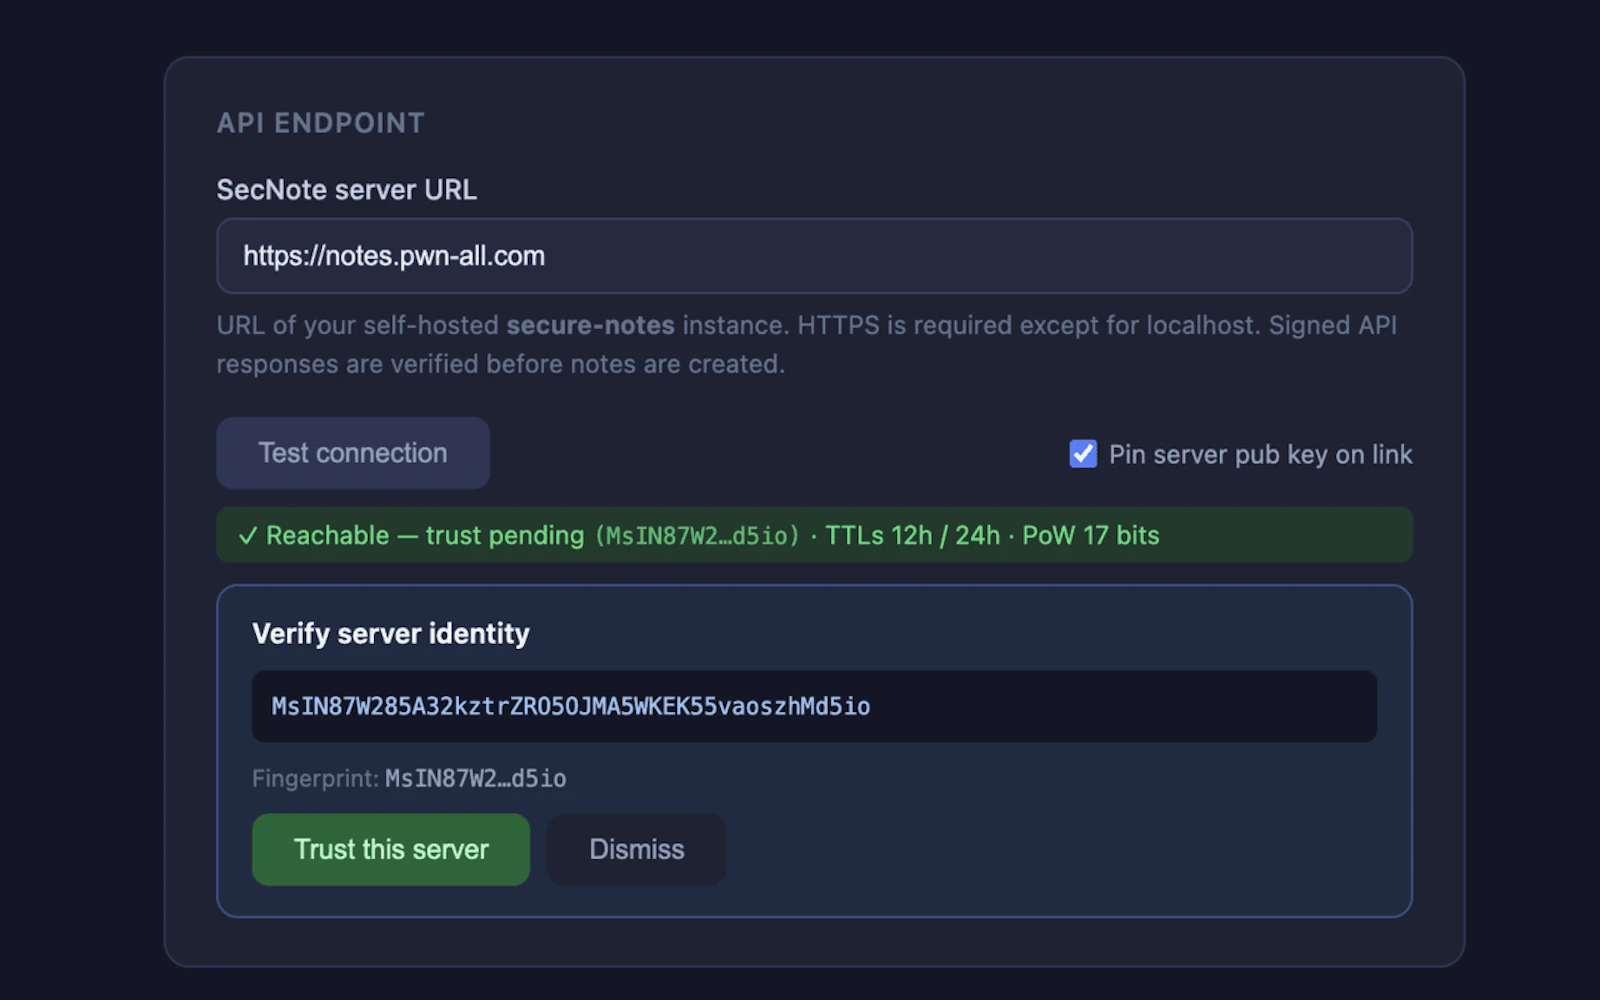Click the SecNote server URL input field

814,256
